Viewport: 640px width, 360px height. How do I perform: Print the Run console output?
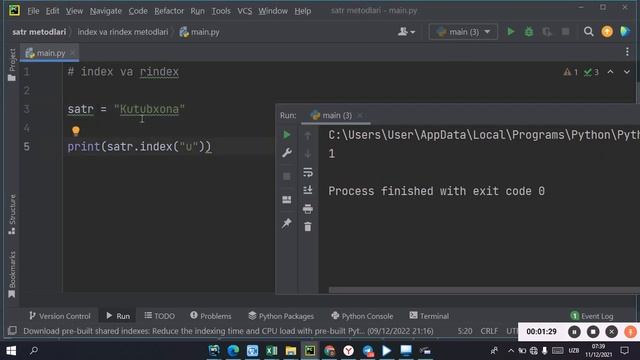[x=308, y=209]
